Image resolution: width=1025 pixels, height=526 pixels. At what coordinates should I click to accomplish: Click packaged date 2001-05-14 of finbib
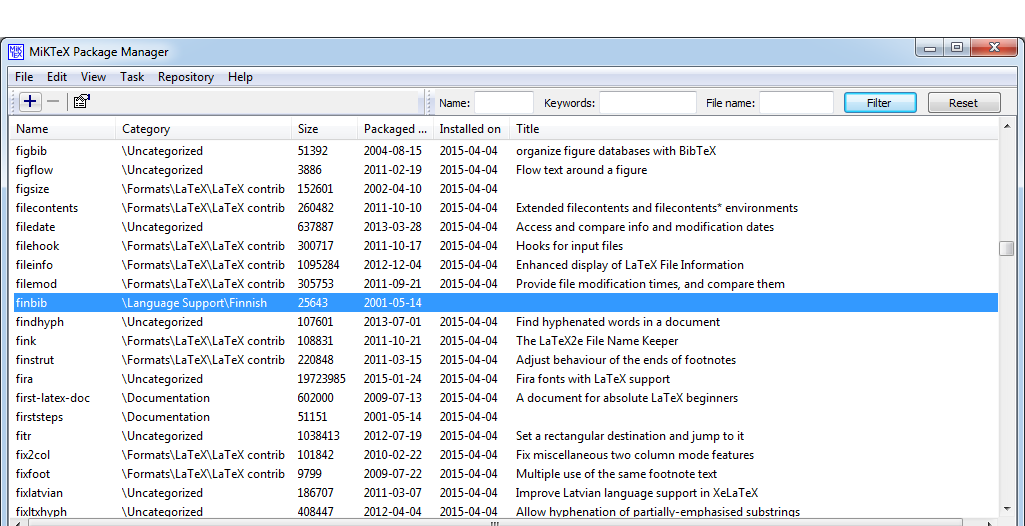pyautogui.click(x=393, y=303)
